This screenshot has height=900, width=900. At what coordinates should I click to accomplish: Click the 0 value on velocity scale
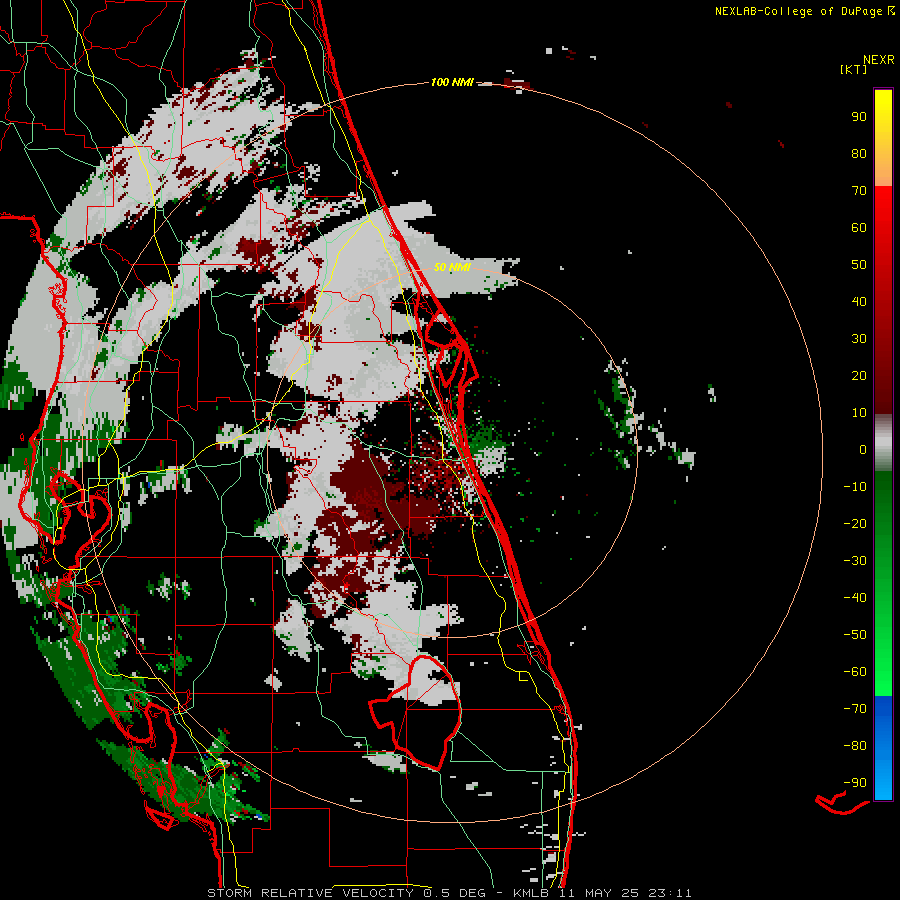[863, 449]
